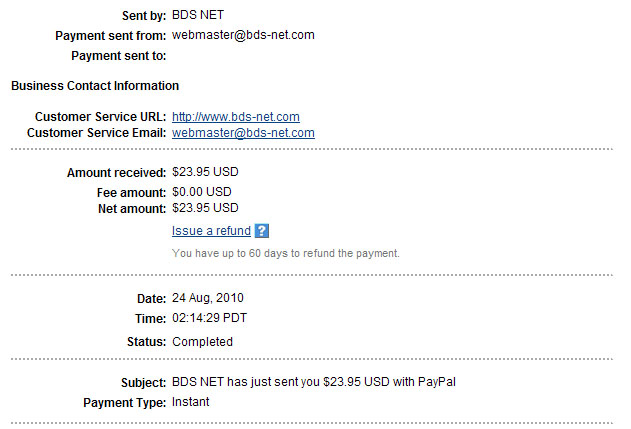Click the Business Contact Information heading

[95, 86]
